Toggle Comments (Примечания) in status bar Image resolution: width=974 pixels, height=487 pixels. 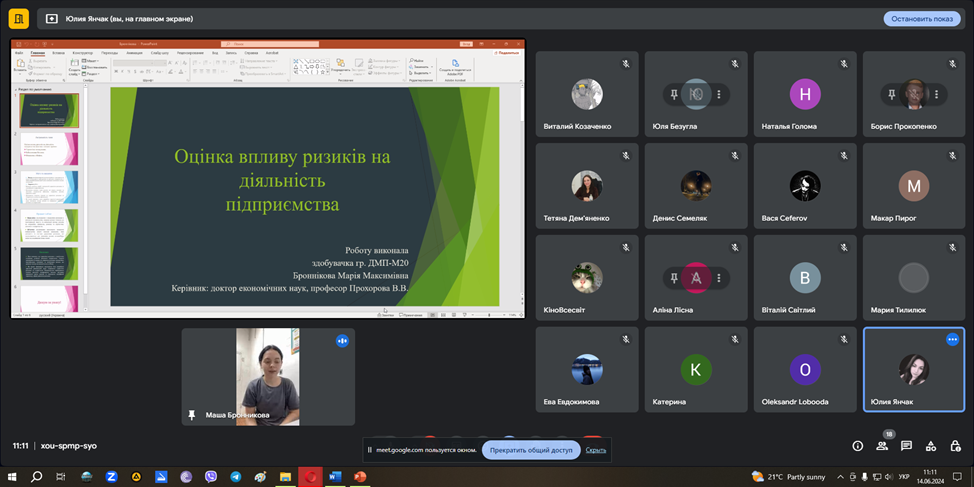(413, 315)
